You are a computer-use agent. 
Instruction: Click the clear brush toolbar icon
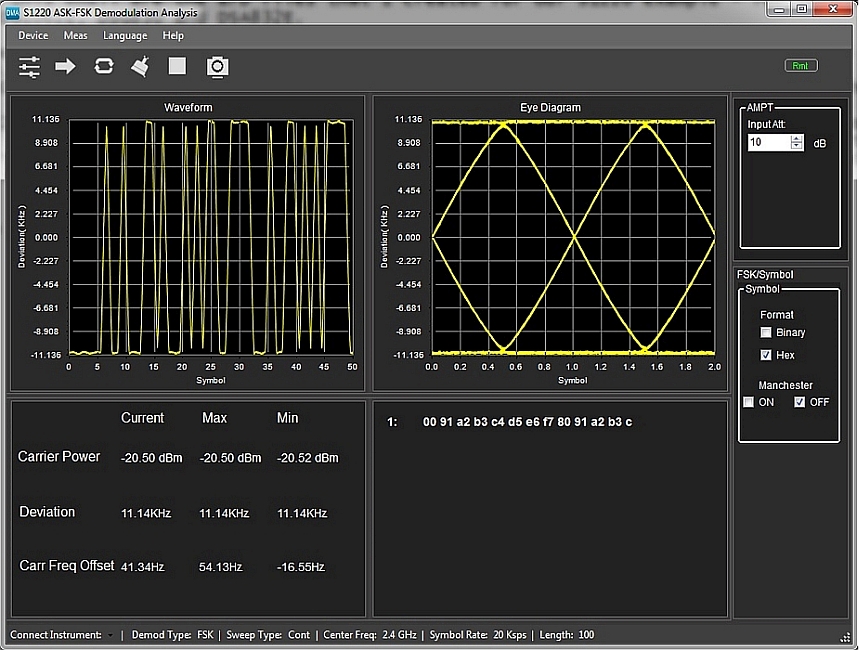coord(141,67)
